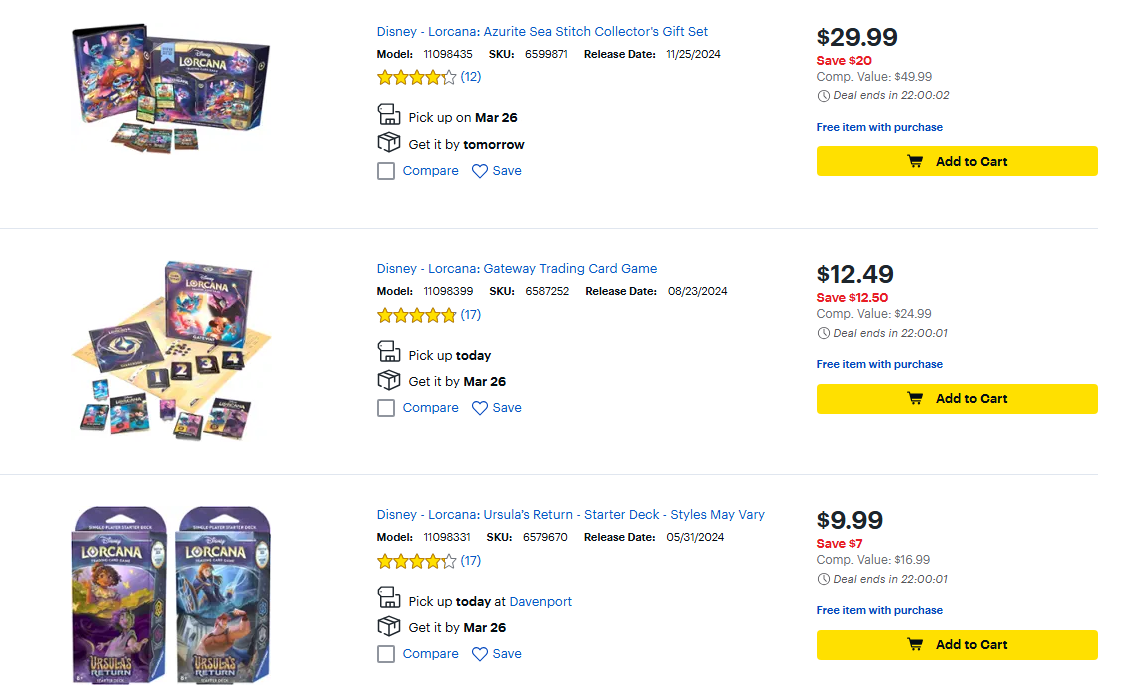This screenshot has height=699, width=1122.
Task: Open Gateway Trading Card Game product image
Action: coord(172,350)
